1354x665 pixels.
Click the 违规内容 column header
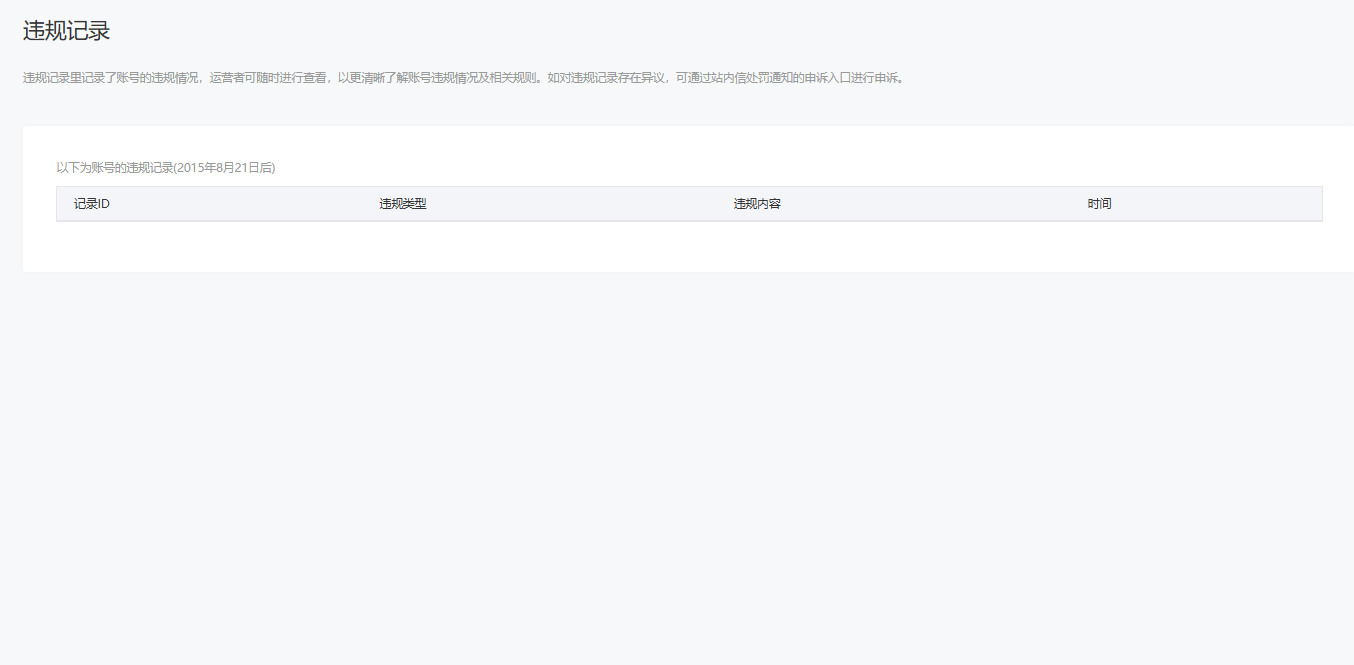[x=757, y=204]
